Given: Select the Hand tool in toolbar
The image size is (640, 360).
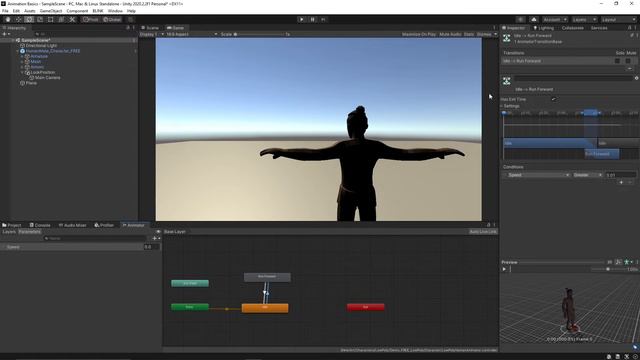Looking at the screenshot, I should coord(8,19).
